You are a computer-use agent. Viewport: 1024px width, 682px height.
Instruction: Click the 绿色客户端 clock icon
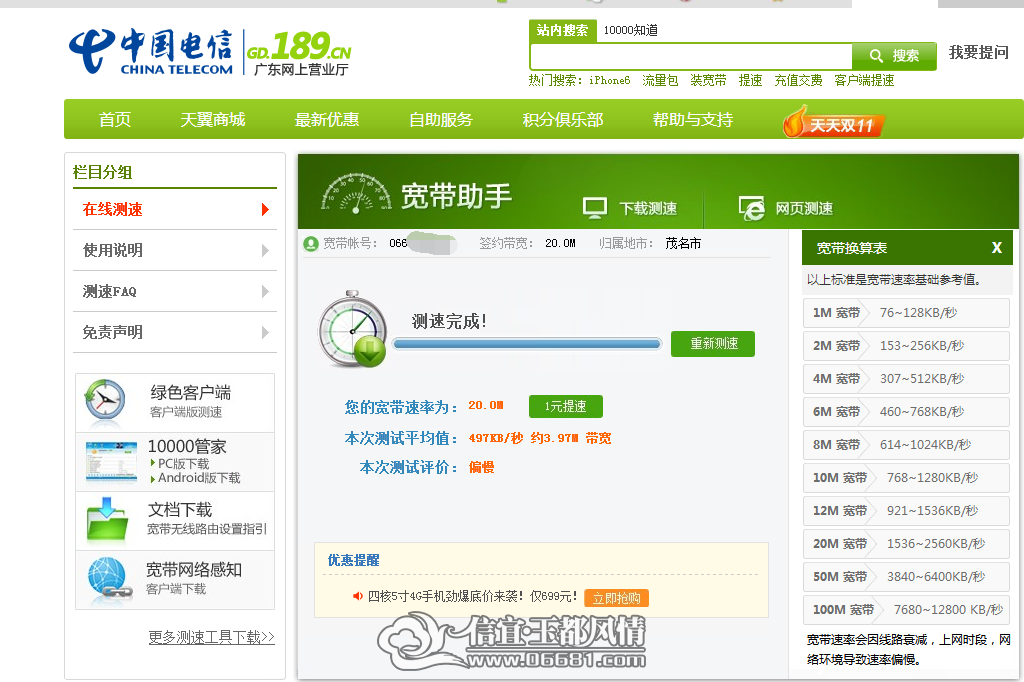(104, 400)
